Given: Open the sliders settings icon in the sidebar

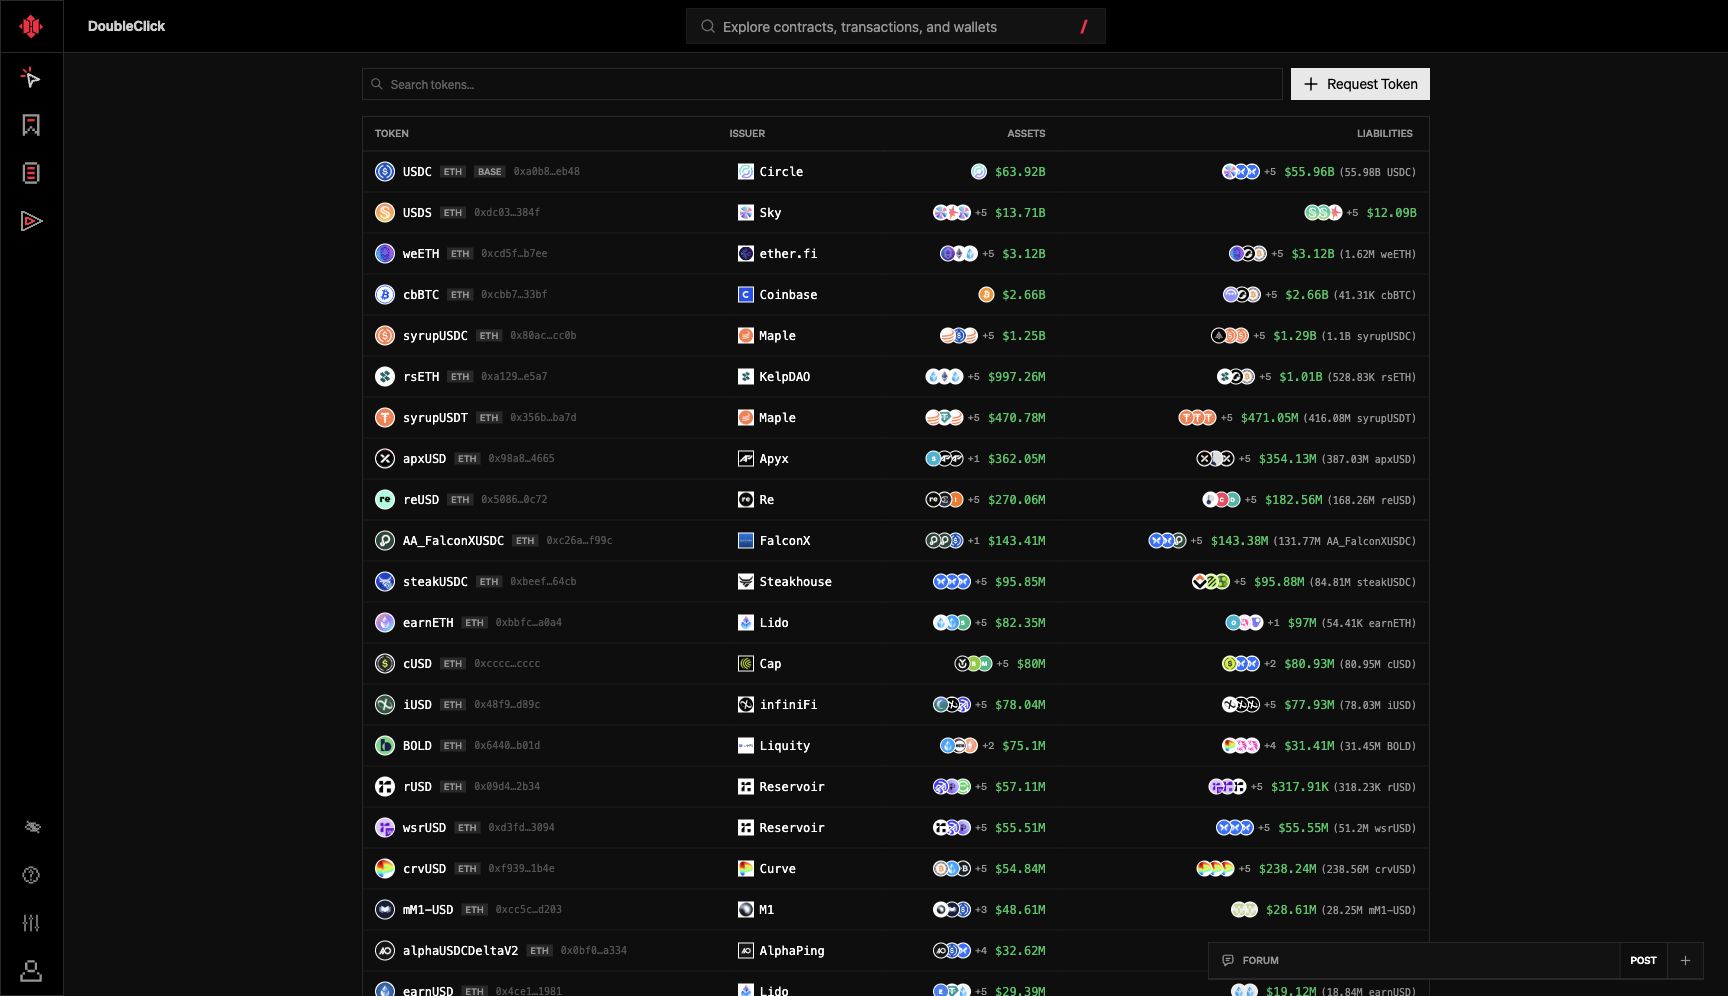Looking at the screenshot, I should pyautogui.click(x=31, y=923).
